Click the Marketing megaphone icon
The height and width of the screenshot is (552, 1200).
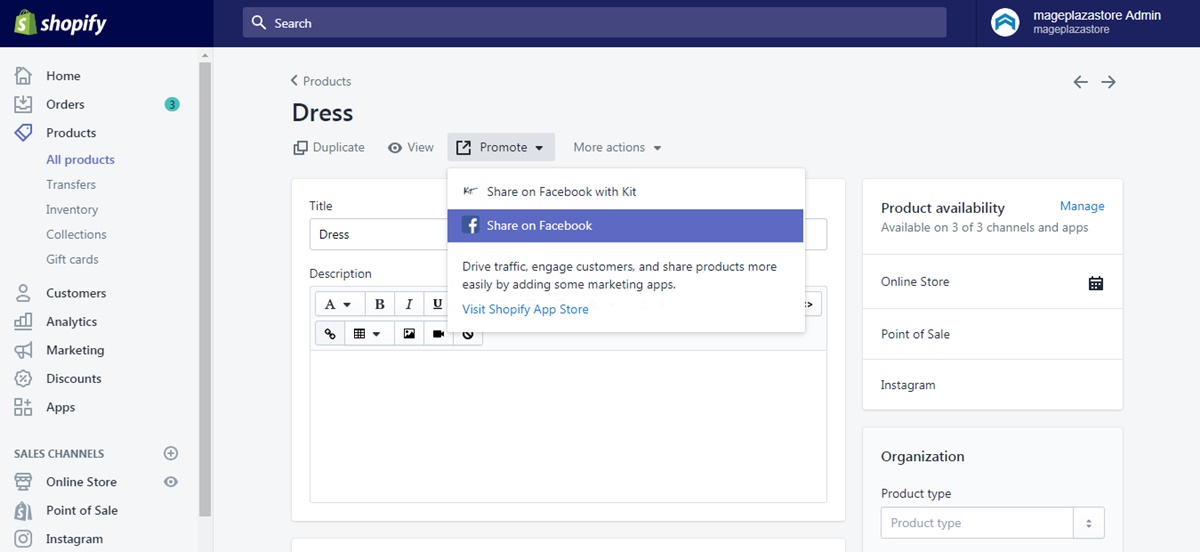point(23,350)
